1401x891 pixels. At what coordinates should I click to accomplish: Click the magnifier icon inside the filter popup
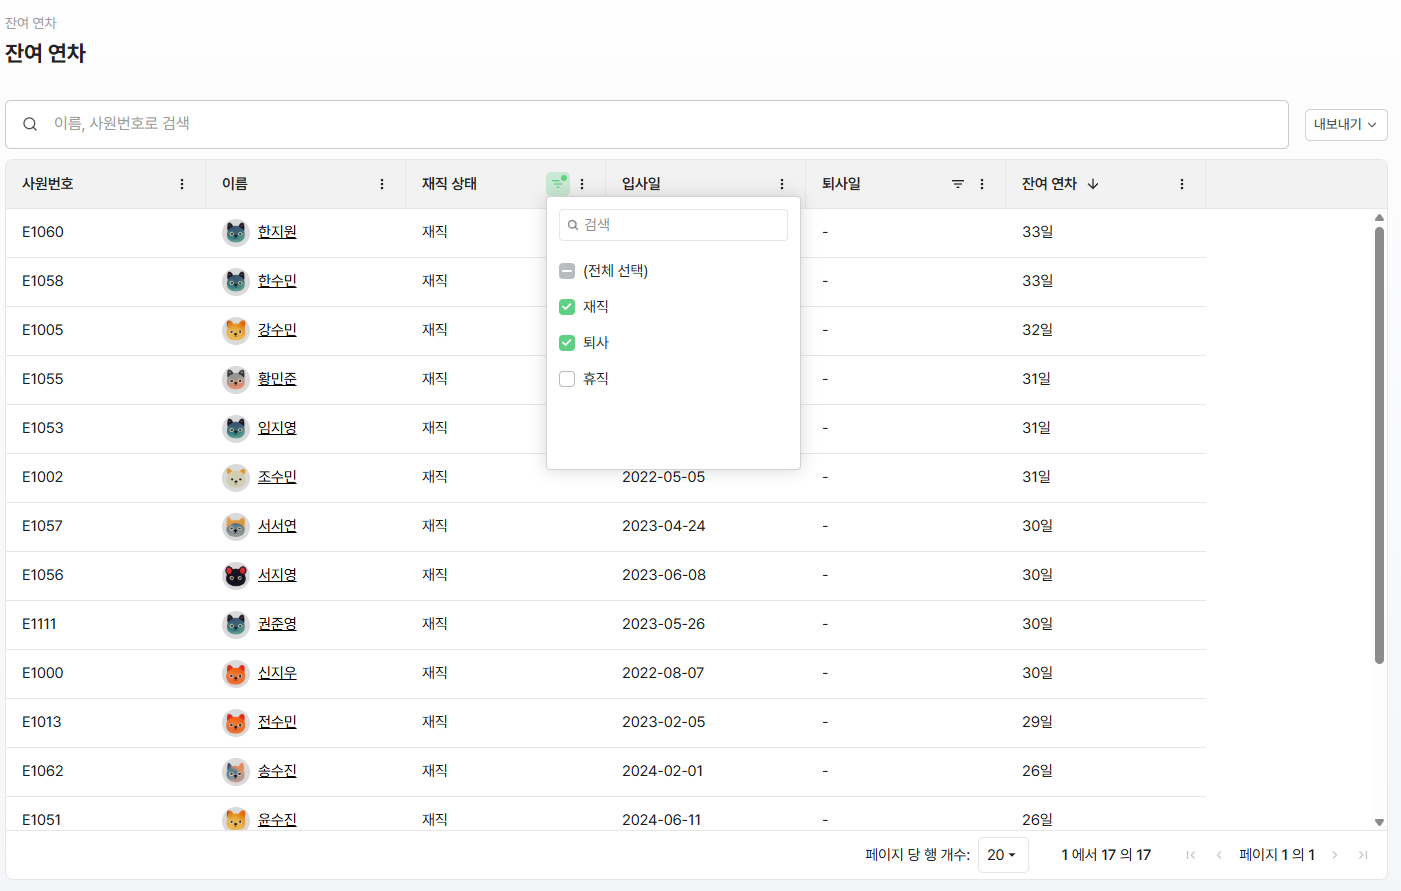(x=570, y=225)
